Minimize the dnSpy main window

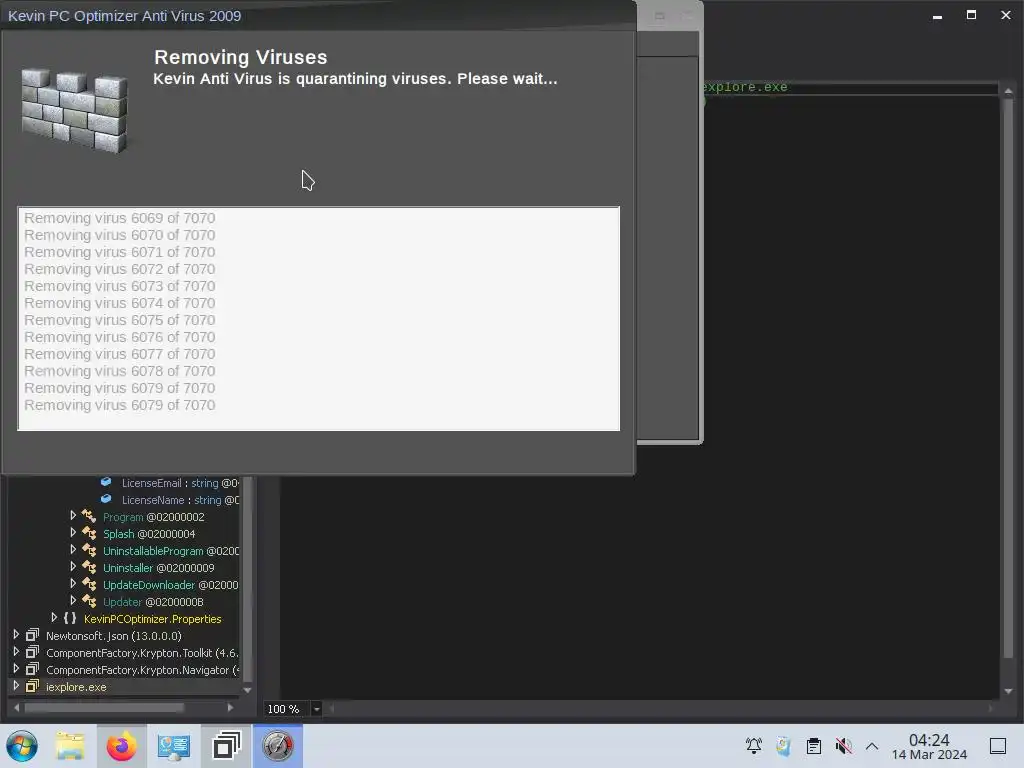937,15
